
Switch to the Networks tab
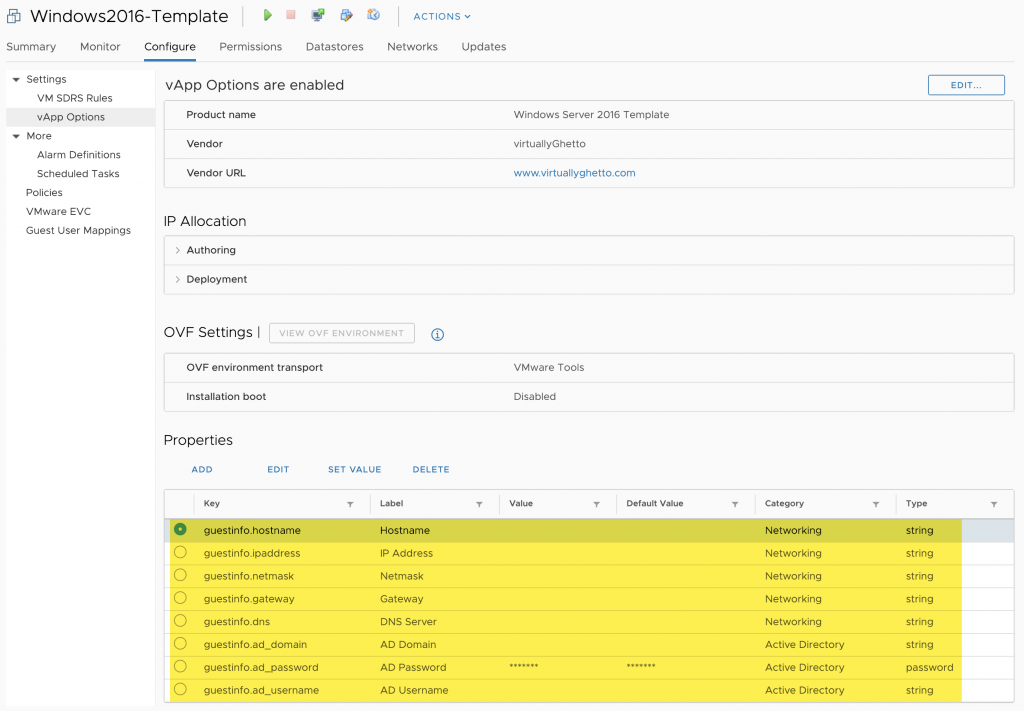click(x=412, y=46)
